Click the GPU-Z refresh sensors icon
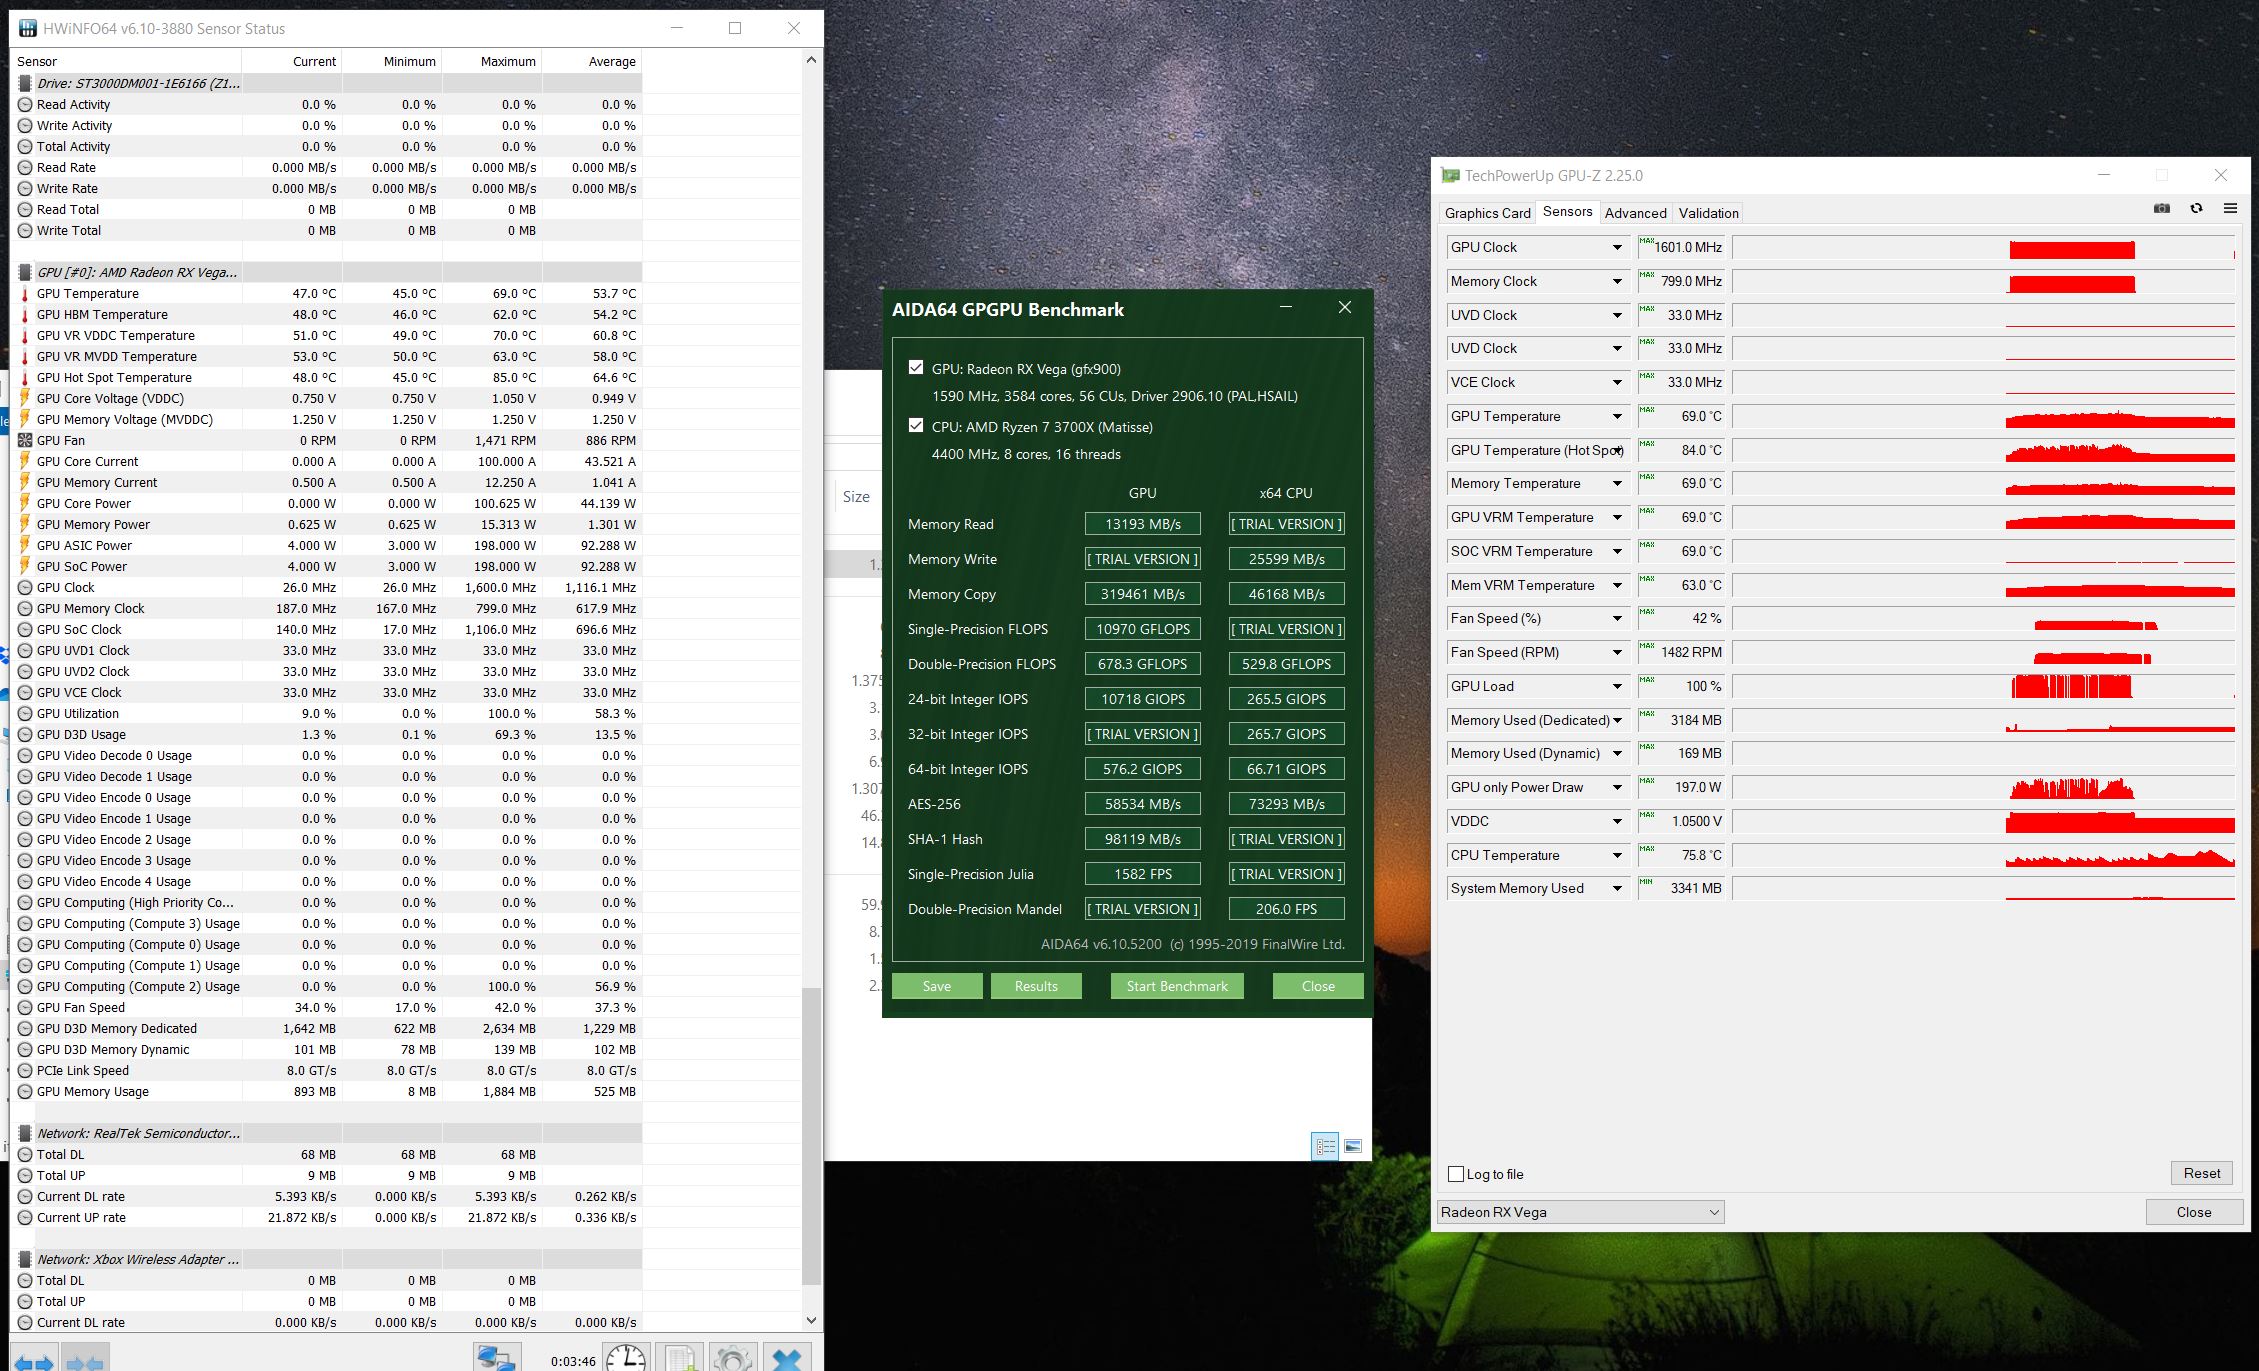This screenshot has height=1371, width=2259. [x=2196, y=209]
